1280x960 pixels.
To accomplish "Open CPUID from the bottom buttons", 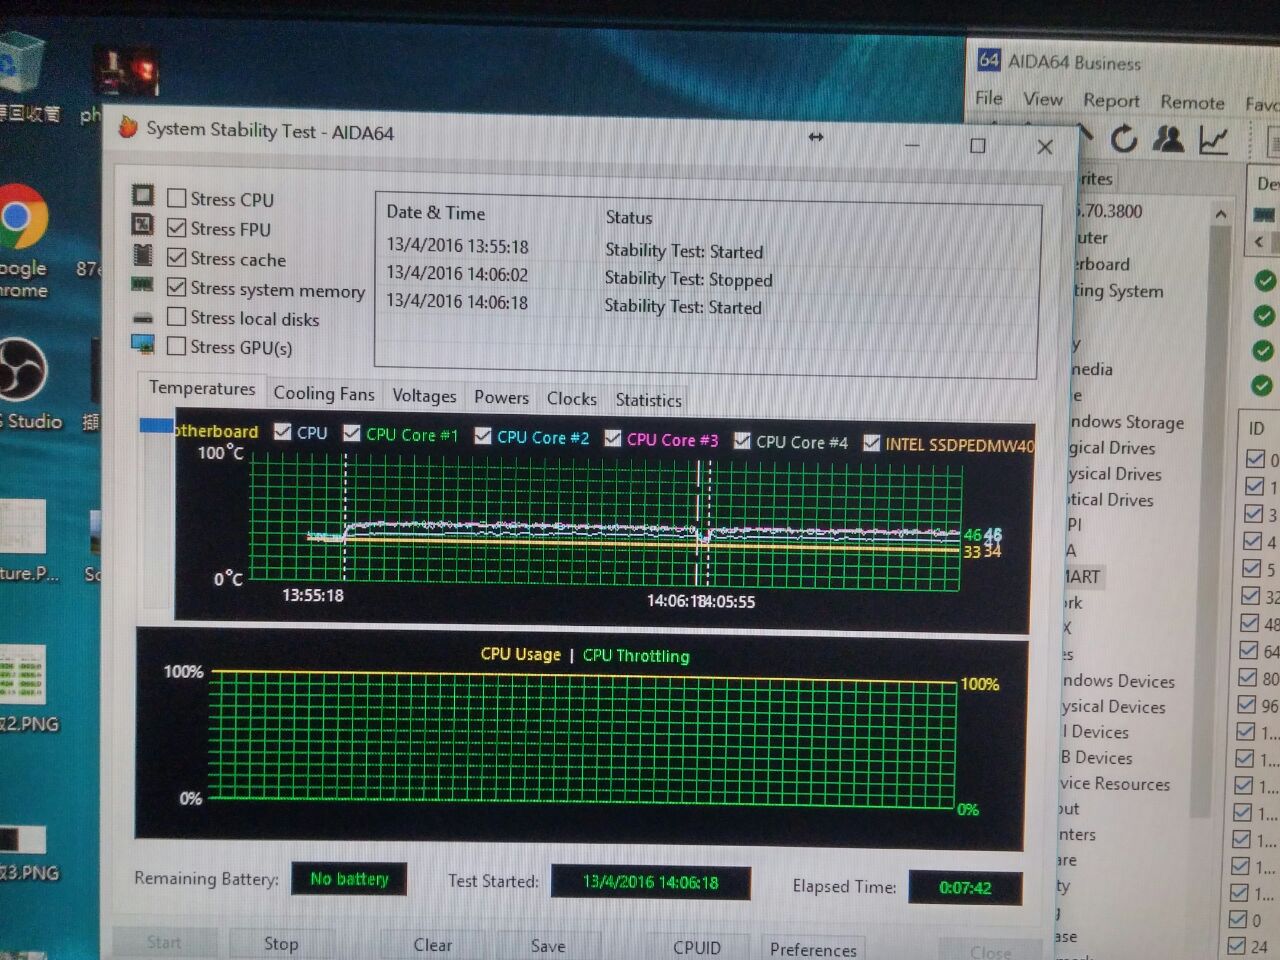I will coord(696,947).
